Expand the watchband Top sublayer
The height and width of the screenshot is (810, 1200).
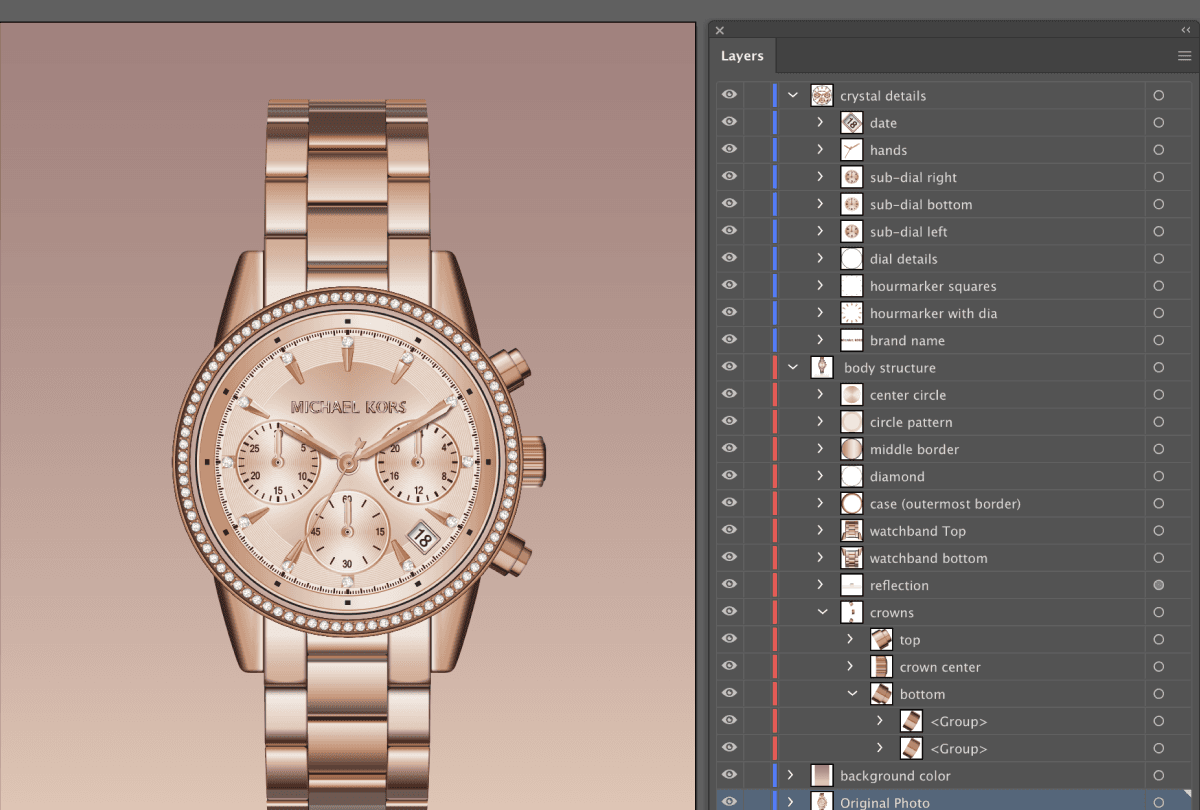[x=820, y=530]
